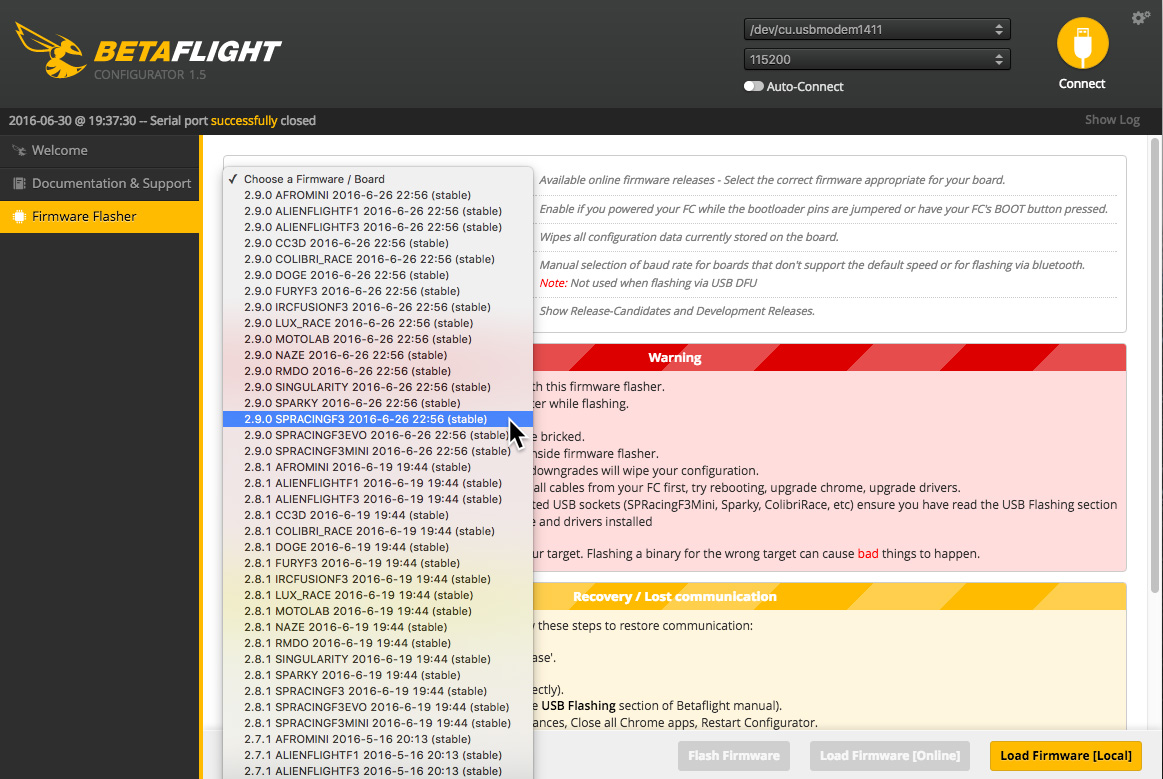The image size is (1163, 779).
Task: Select 2.8.1 SPRACINGF3MINI firmware
Action: point(378,723)
